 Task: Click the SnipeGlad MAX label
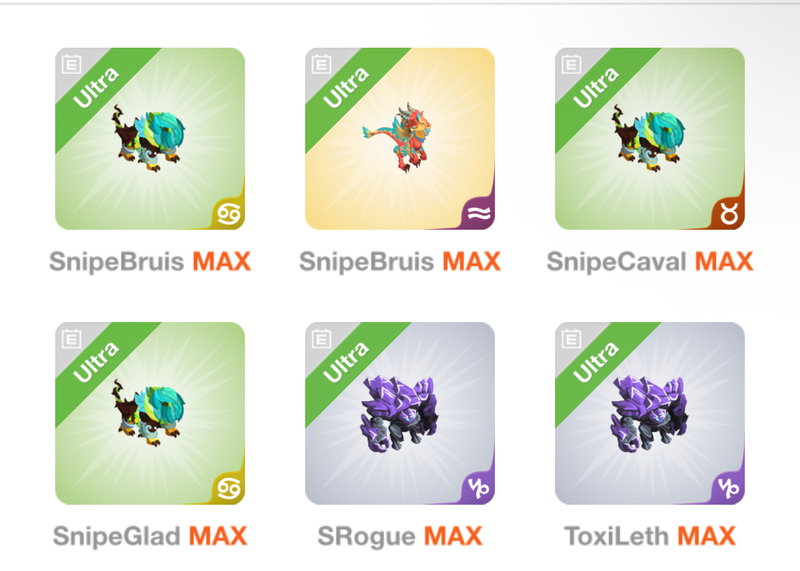tap(150, 536)
